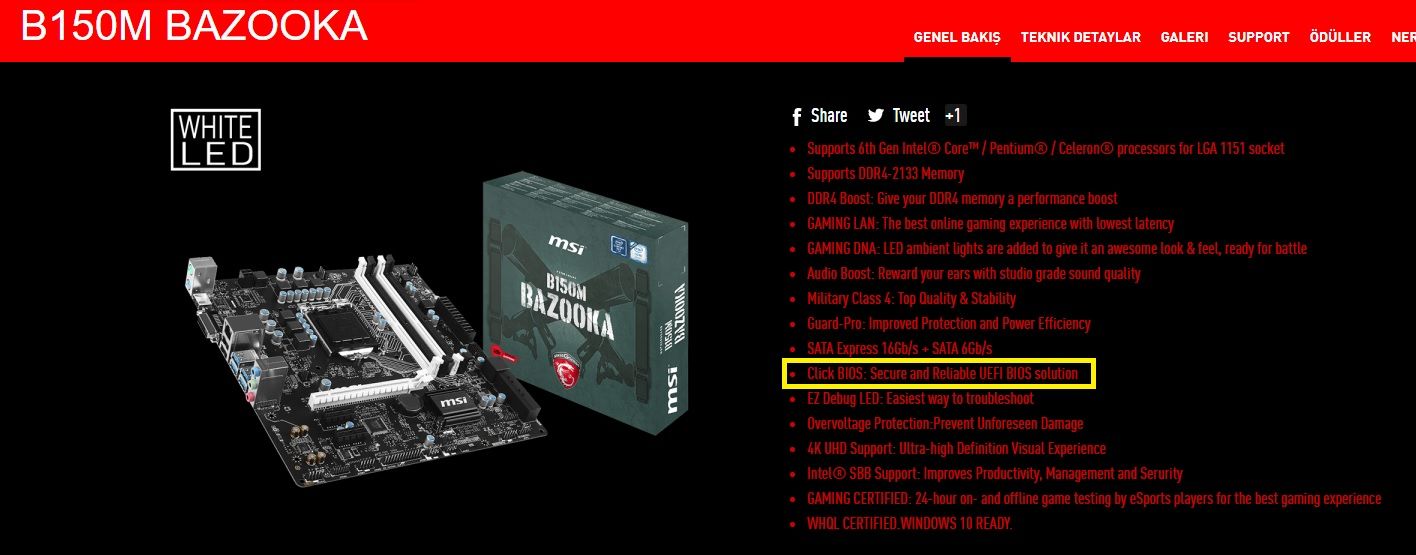
Task: Open the GALERI tab
Action: (x=1184, y=37)
